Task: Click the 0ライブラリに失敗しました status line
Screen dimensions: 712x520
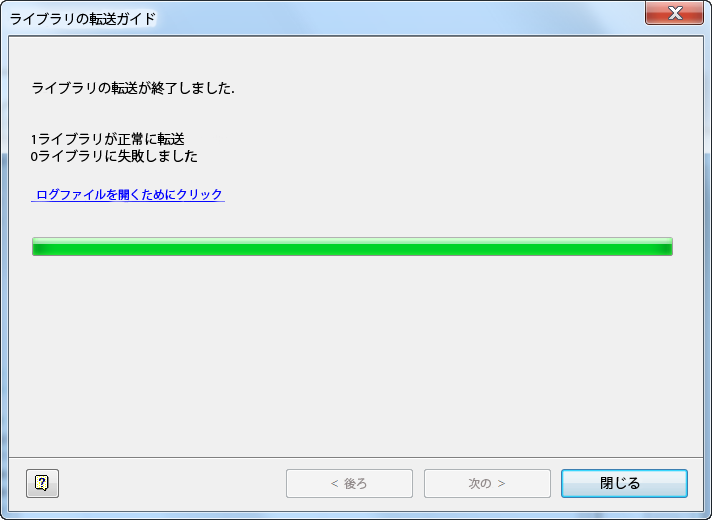Action: 114,156
